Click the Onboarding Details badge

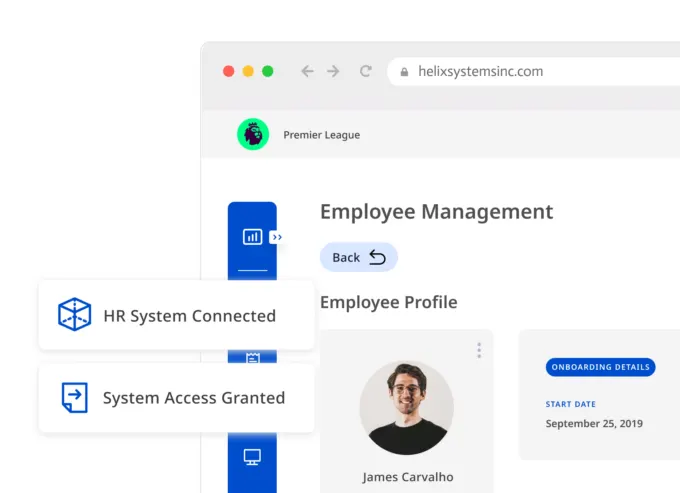(600, 367)
